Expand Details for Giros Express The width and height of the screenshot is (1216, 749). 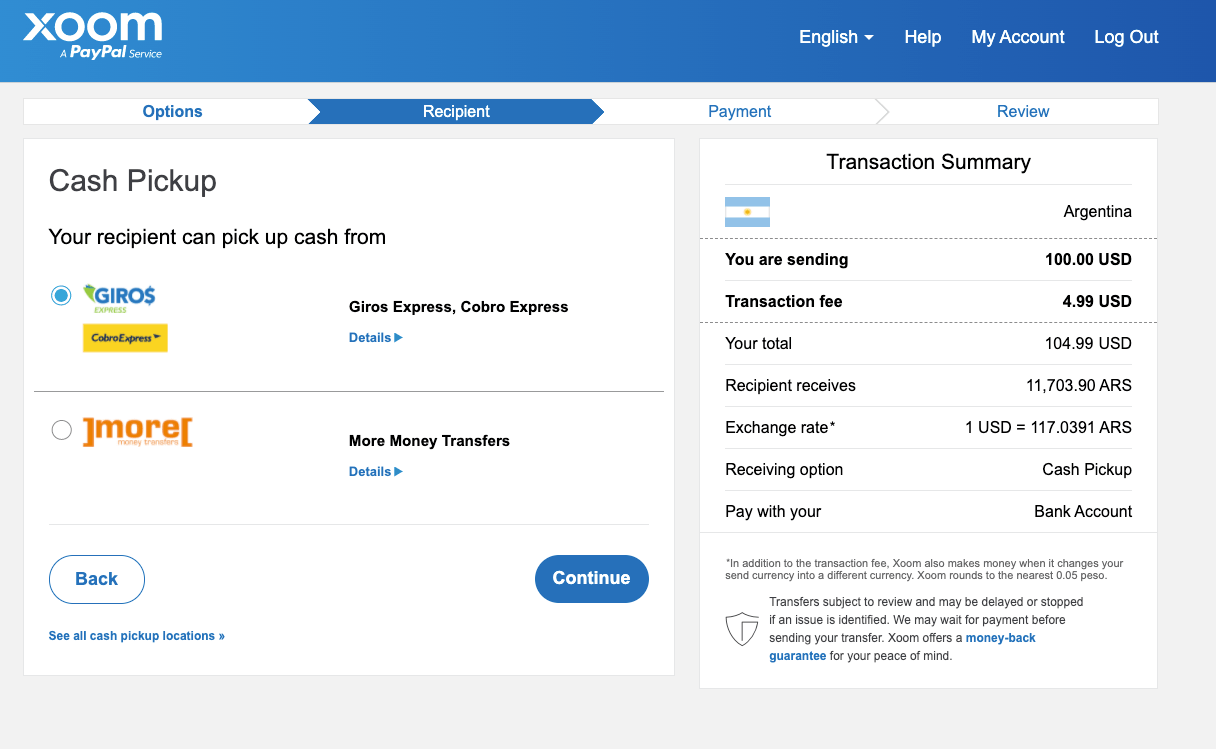(x=375, y=337)
